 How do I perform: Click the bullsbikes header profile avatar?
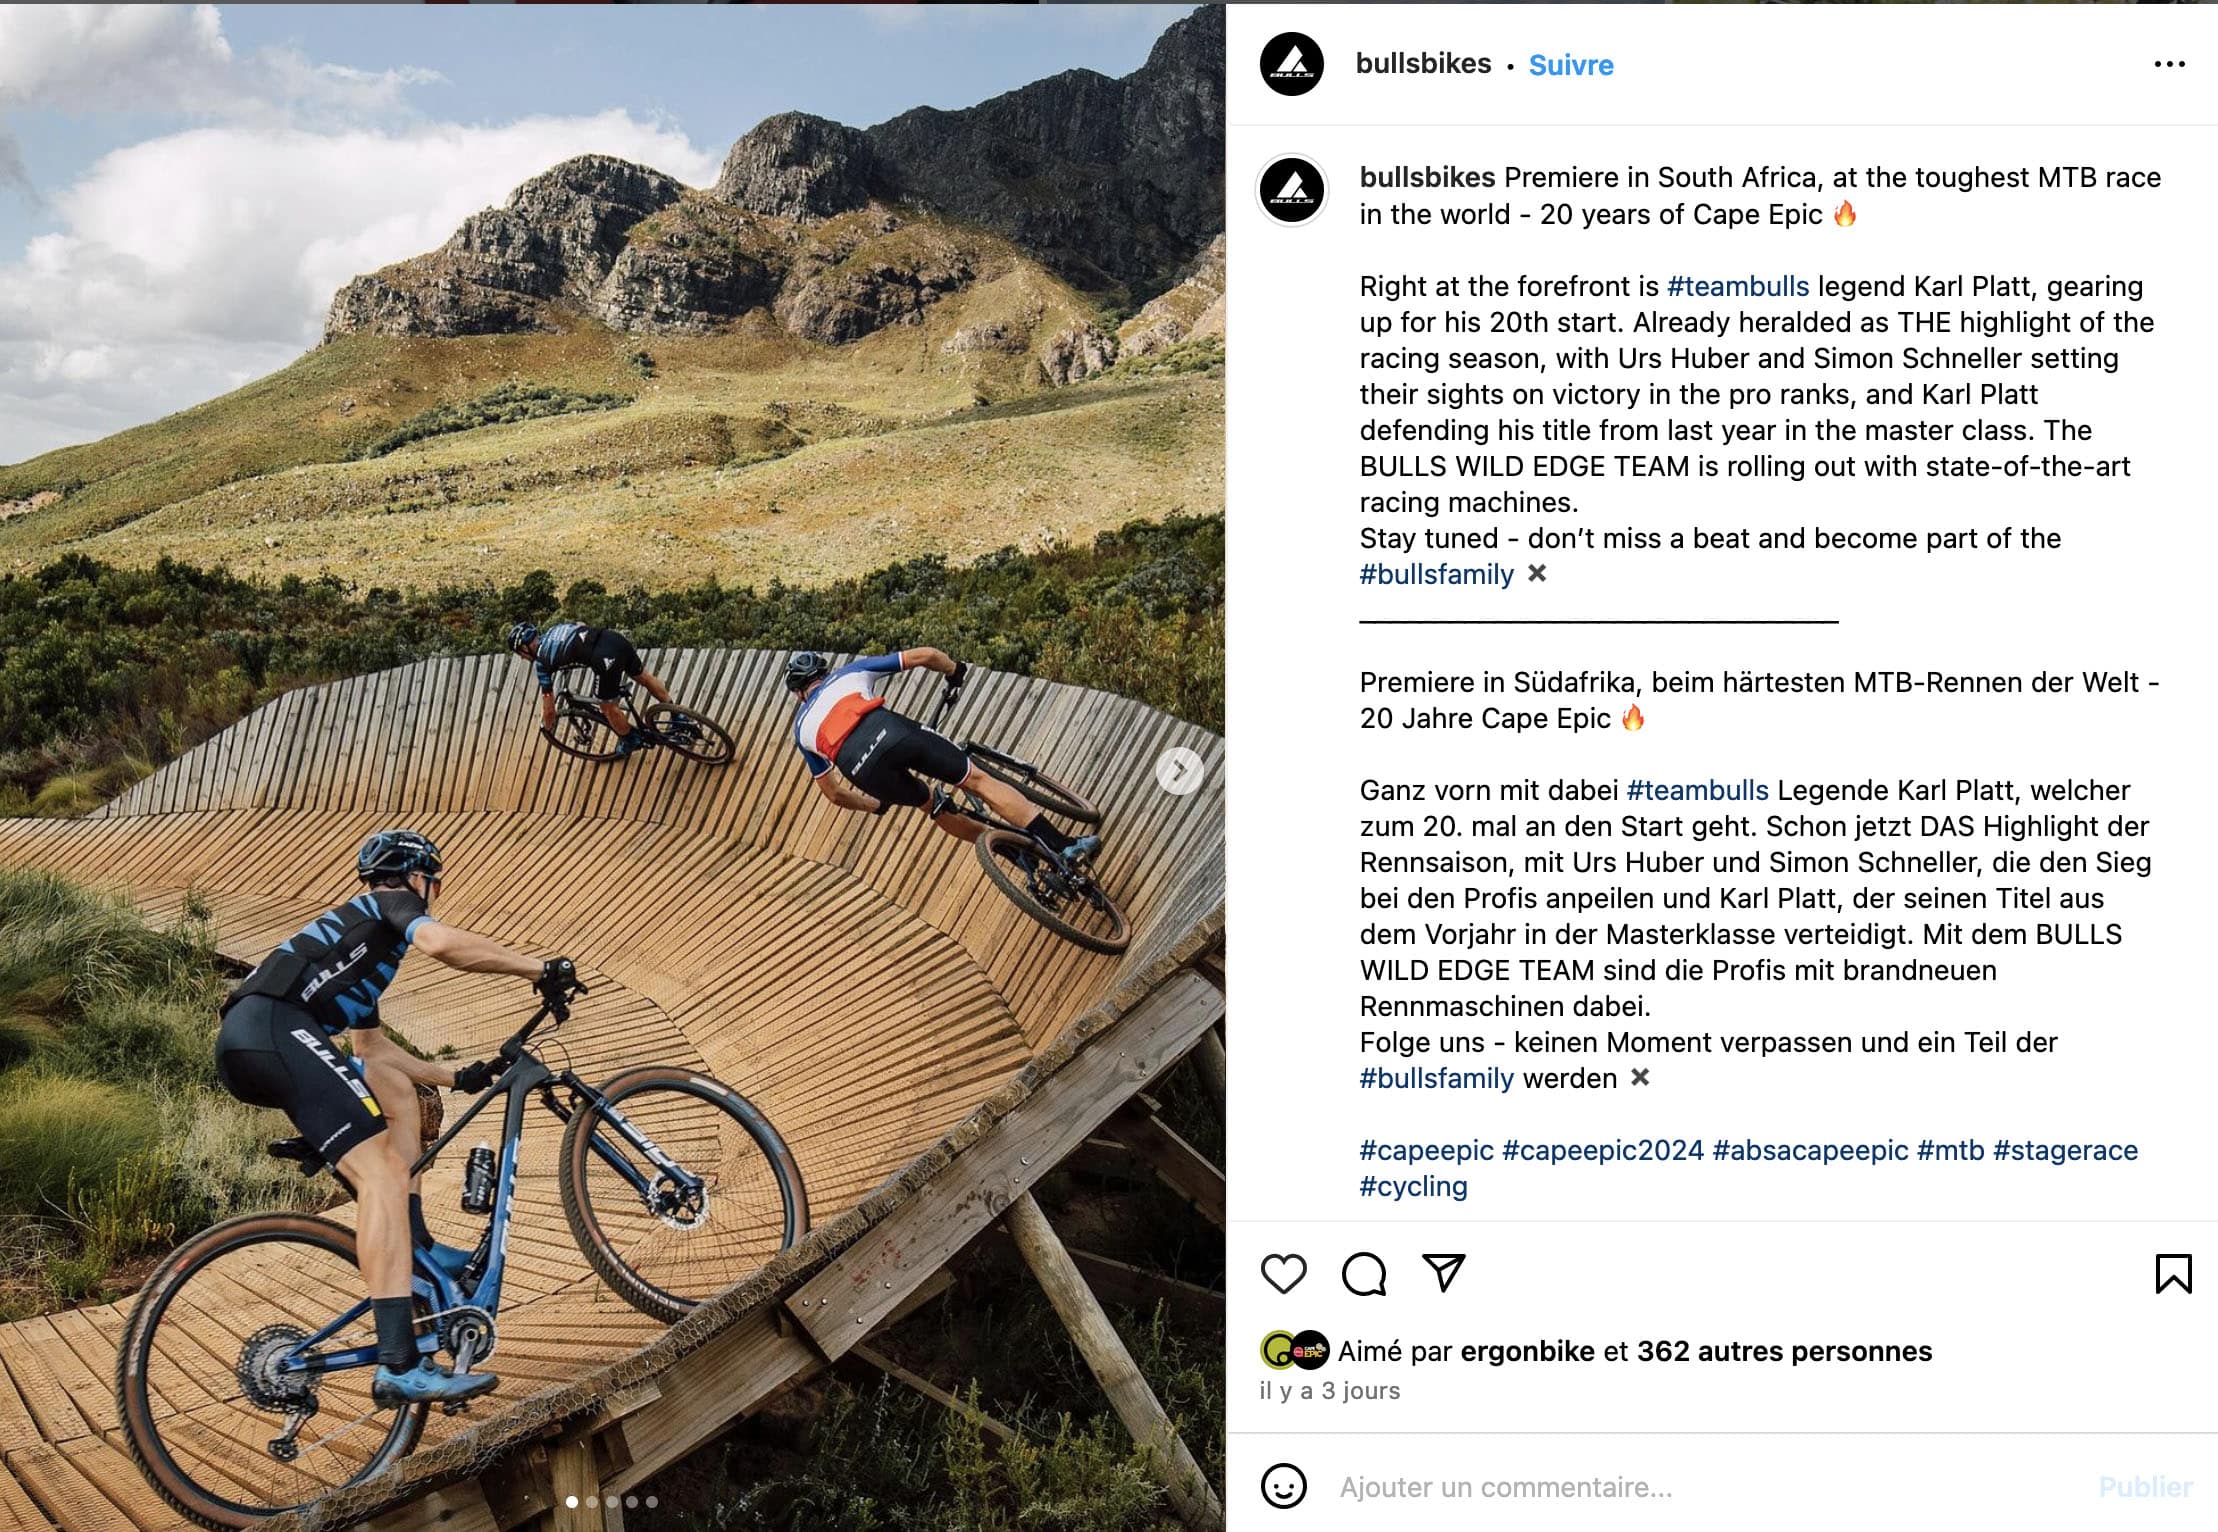point(1292,64)
